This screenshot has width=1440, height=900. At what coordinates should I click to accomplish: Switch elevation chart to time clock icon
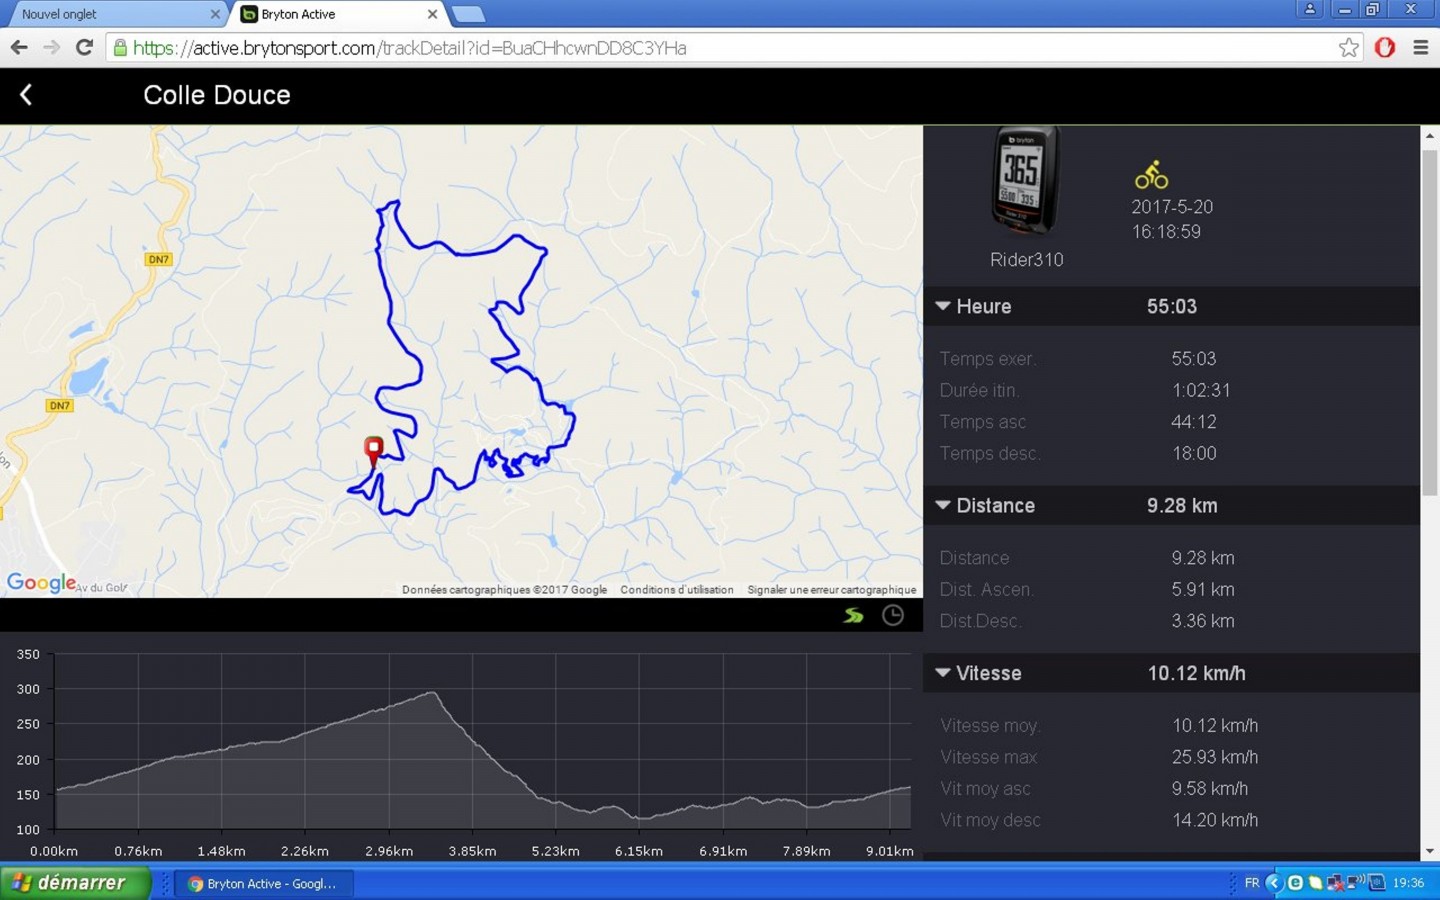(x=893, y=615)
